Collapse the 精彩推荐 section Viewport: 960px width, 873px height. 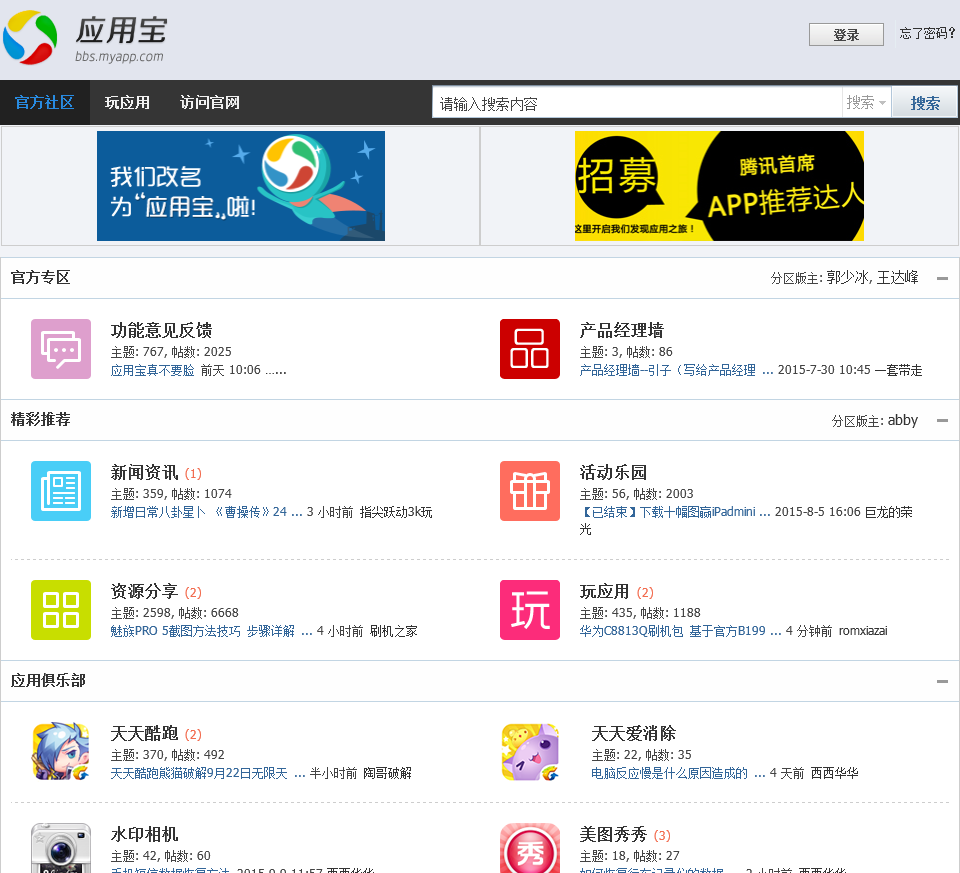click(x=942, y=421)
